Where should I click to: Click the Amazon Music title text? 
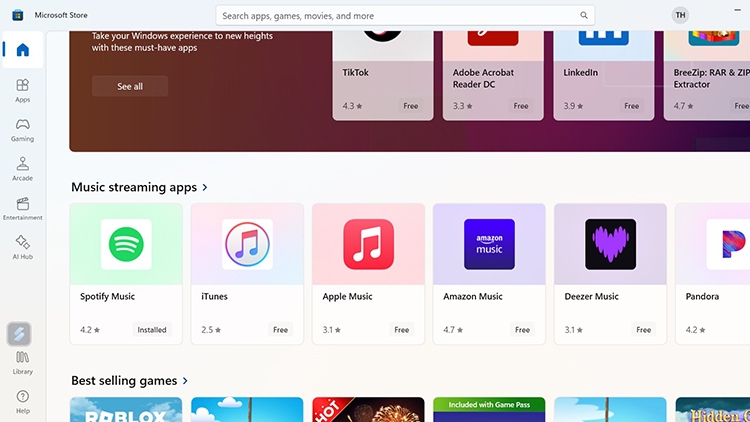point(473,297)
